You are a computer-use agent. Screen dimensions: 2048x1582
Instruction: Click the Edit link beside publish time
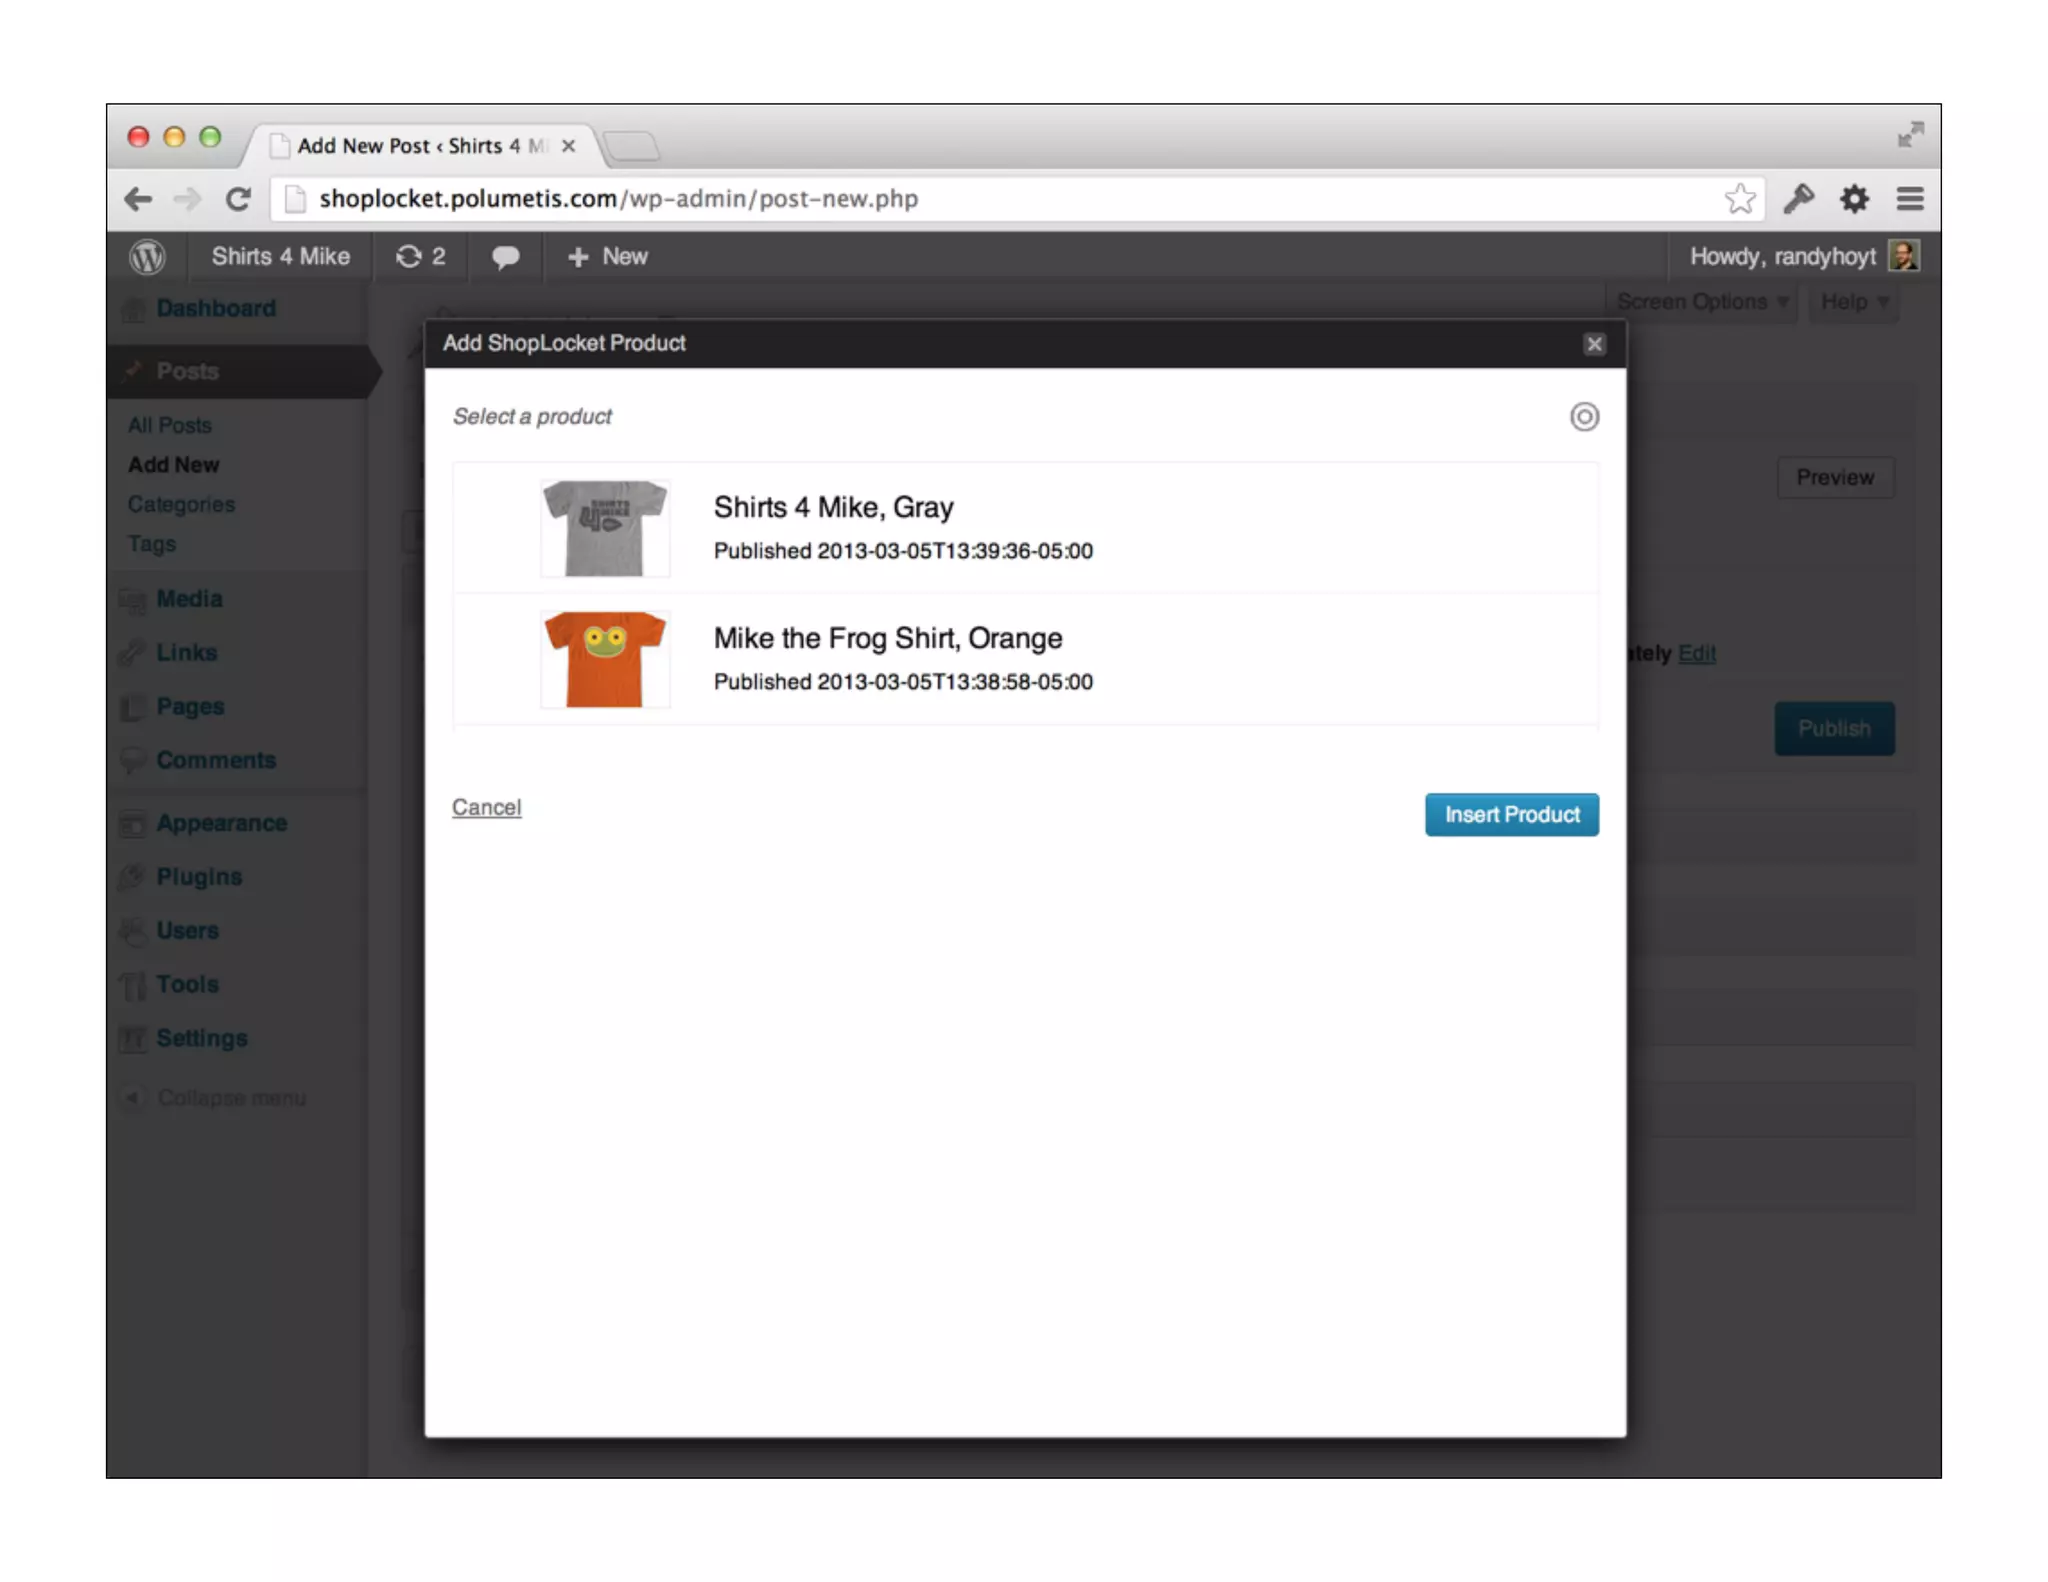(x=1697, y=654)
